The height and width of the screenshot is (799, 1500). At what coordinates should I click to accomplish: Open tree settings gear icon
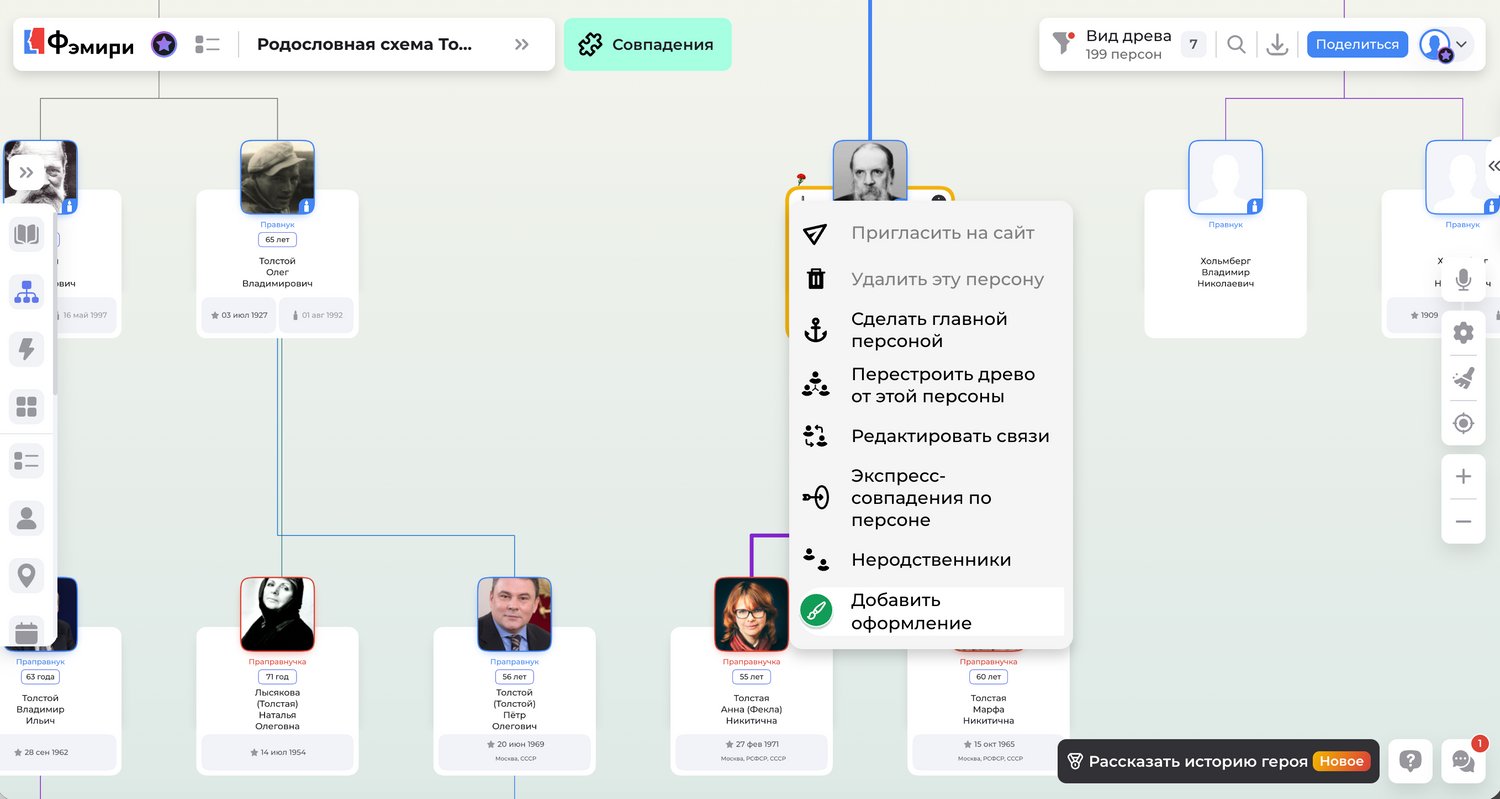pos(1463,333)
